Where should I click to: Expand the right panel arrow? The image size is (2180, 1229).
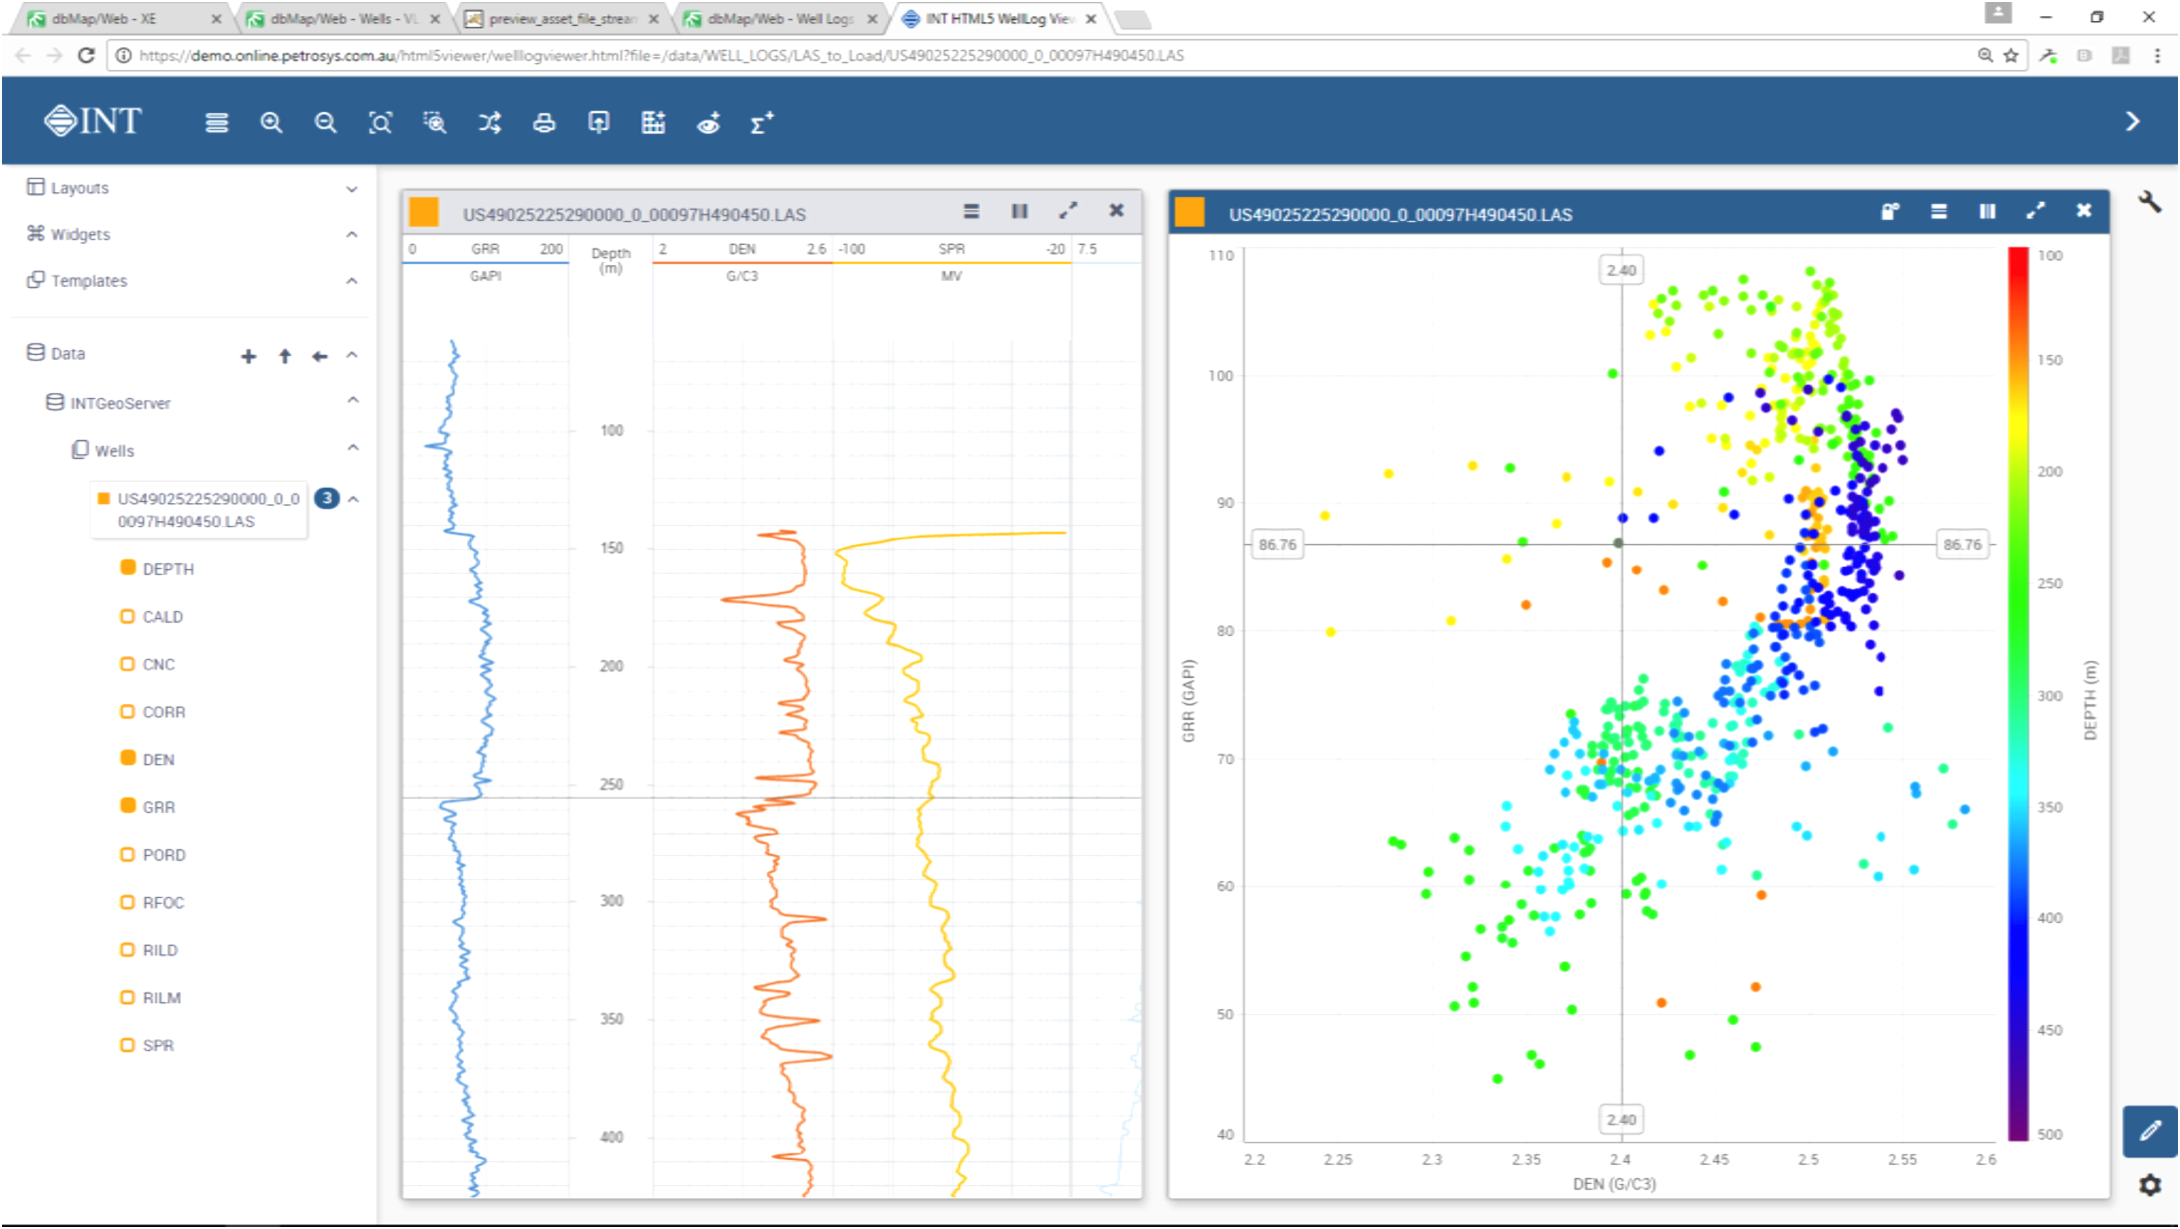[x=2132, y=121]
